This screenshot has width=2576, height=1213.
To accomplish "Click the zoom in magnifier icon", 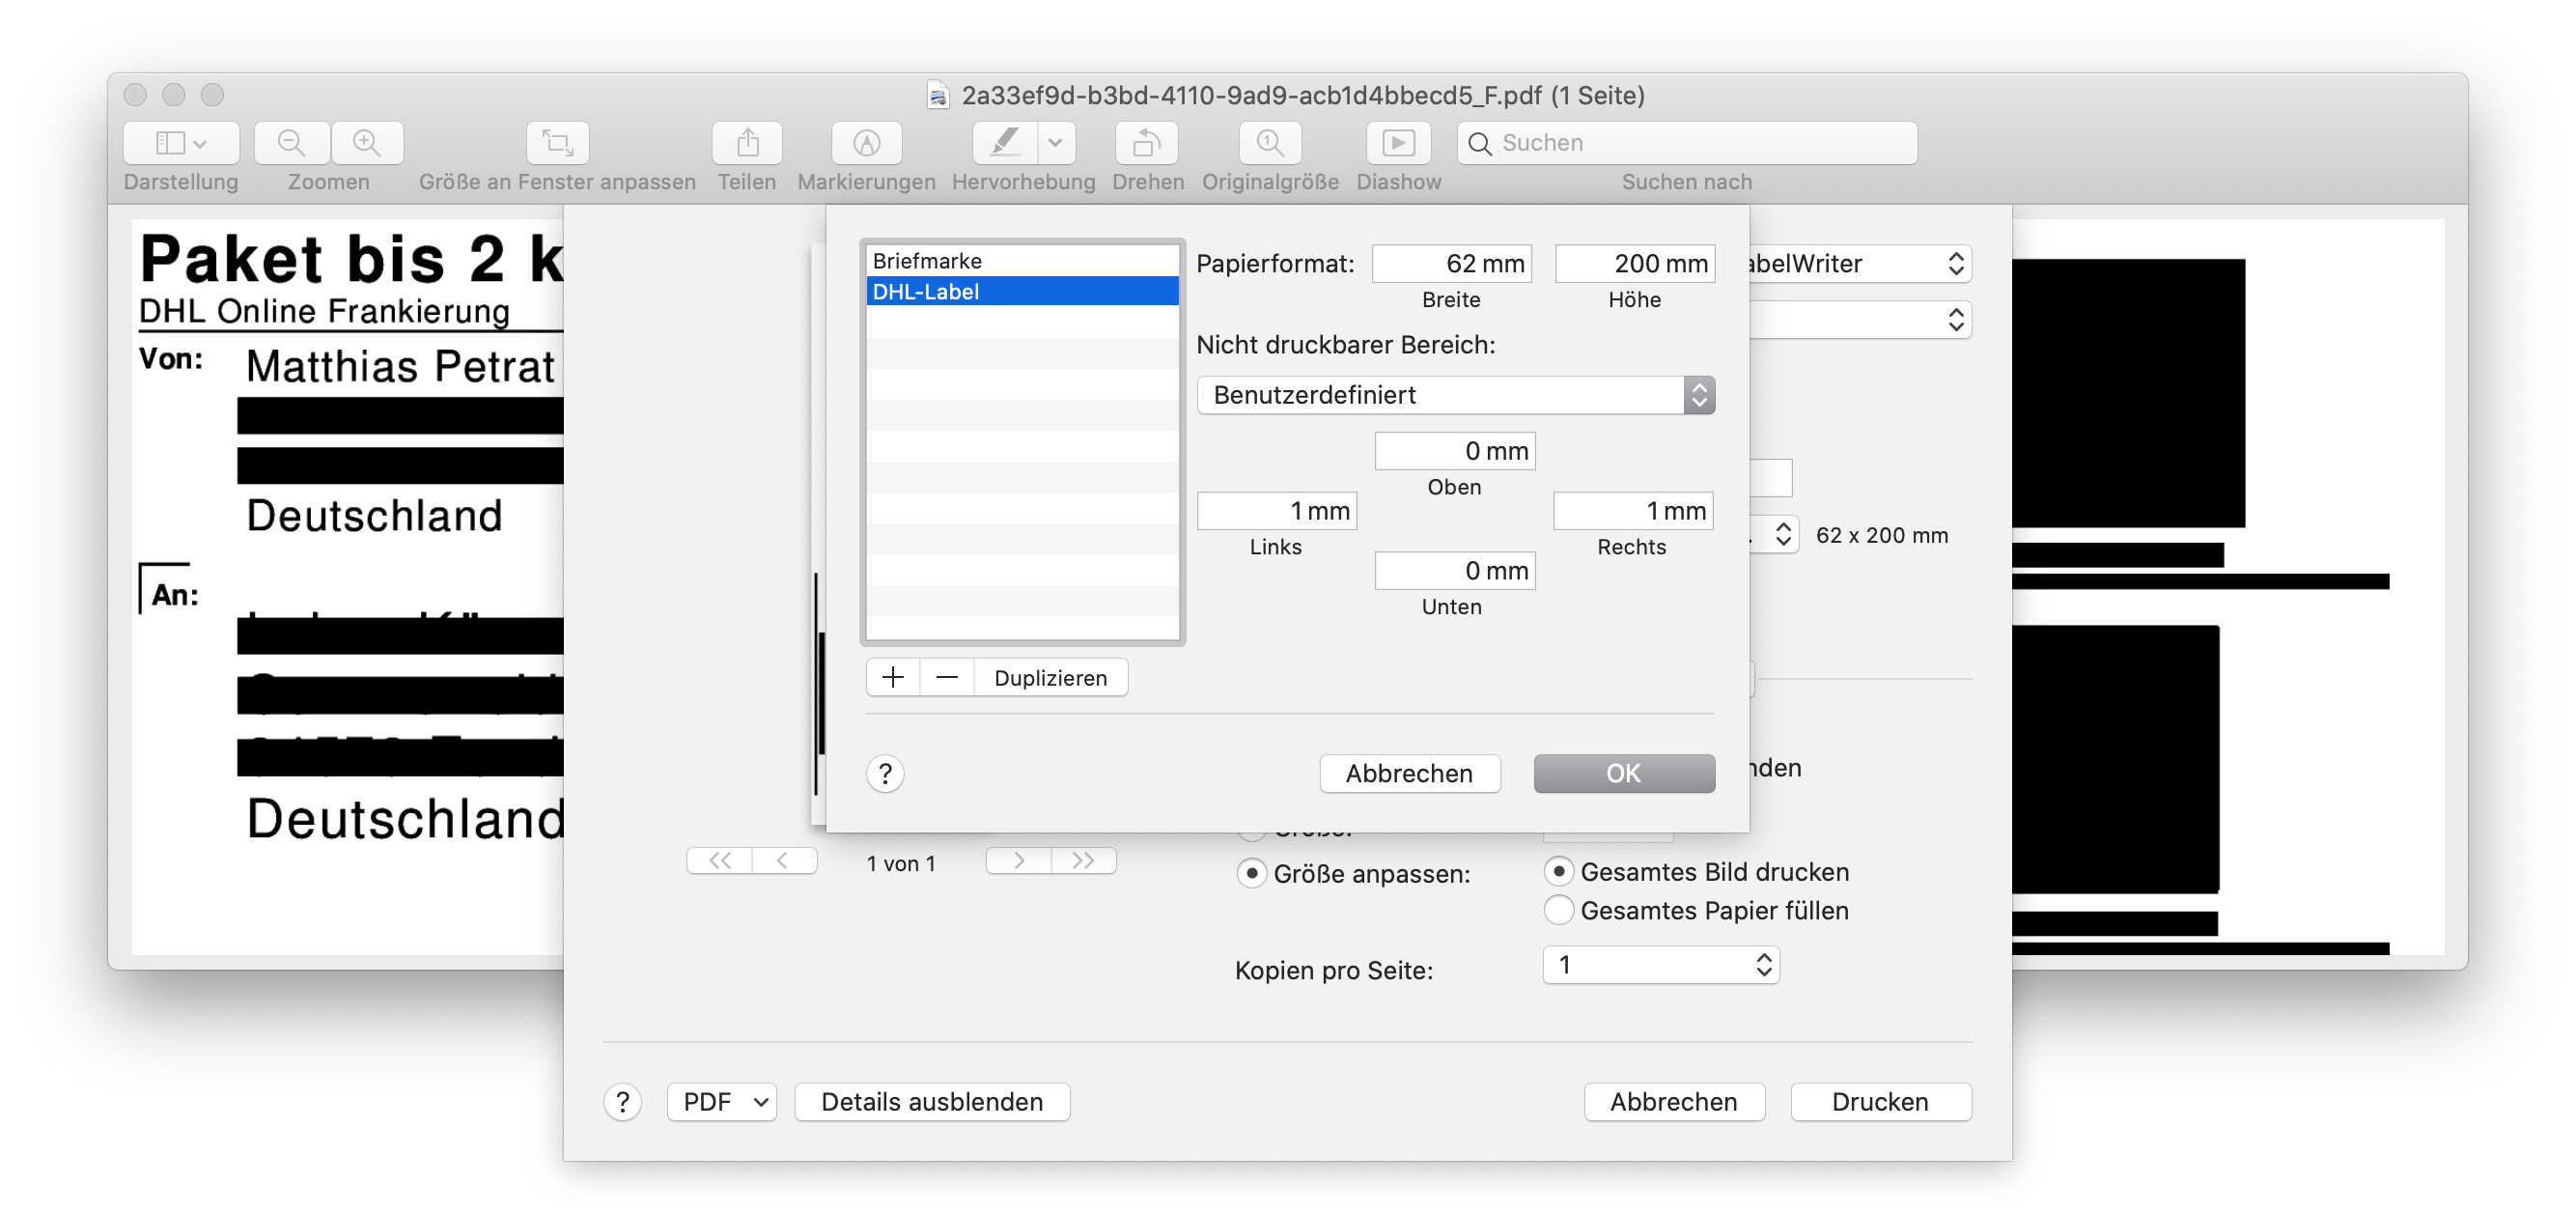I will click(367, 143).
